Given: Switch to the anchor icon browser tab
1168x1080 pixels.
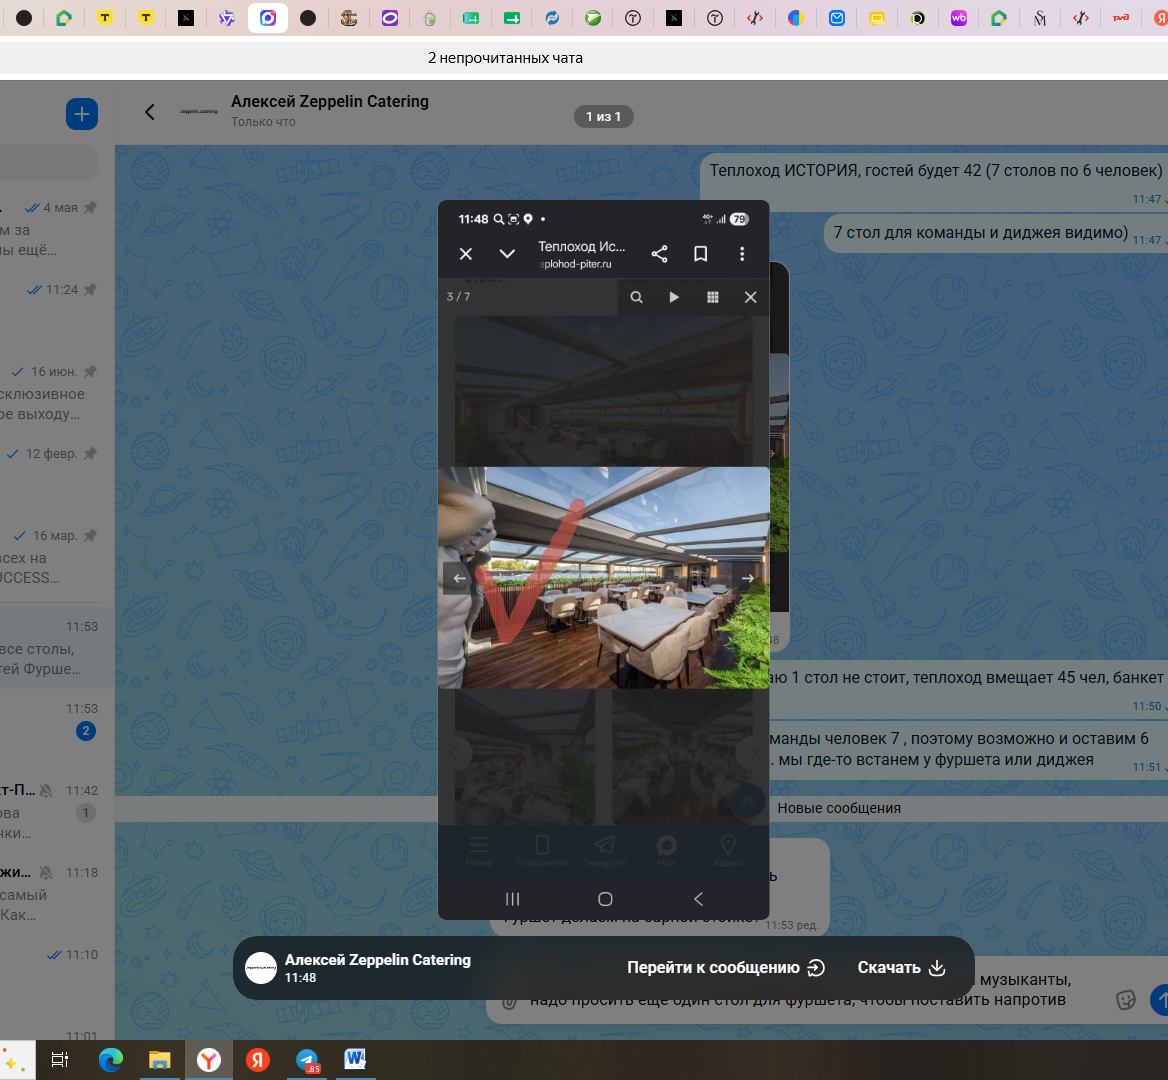Looking at the screenshot, I should coord(349,18).
